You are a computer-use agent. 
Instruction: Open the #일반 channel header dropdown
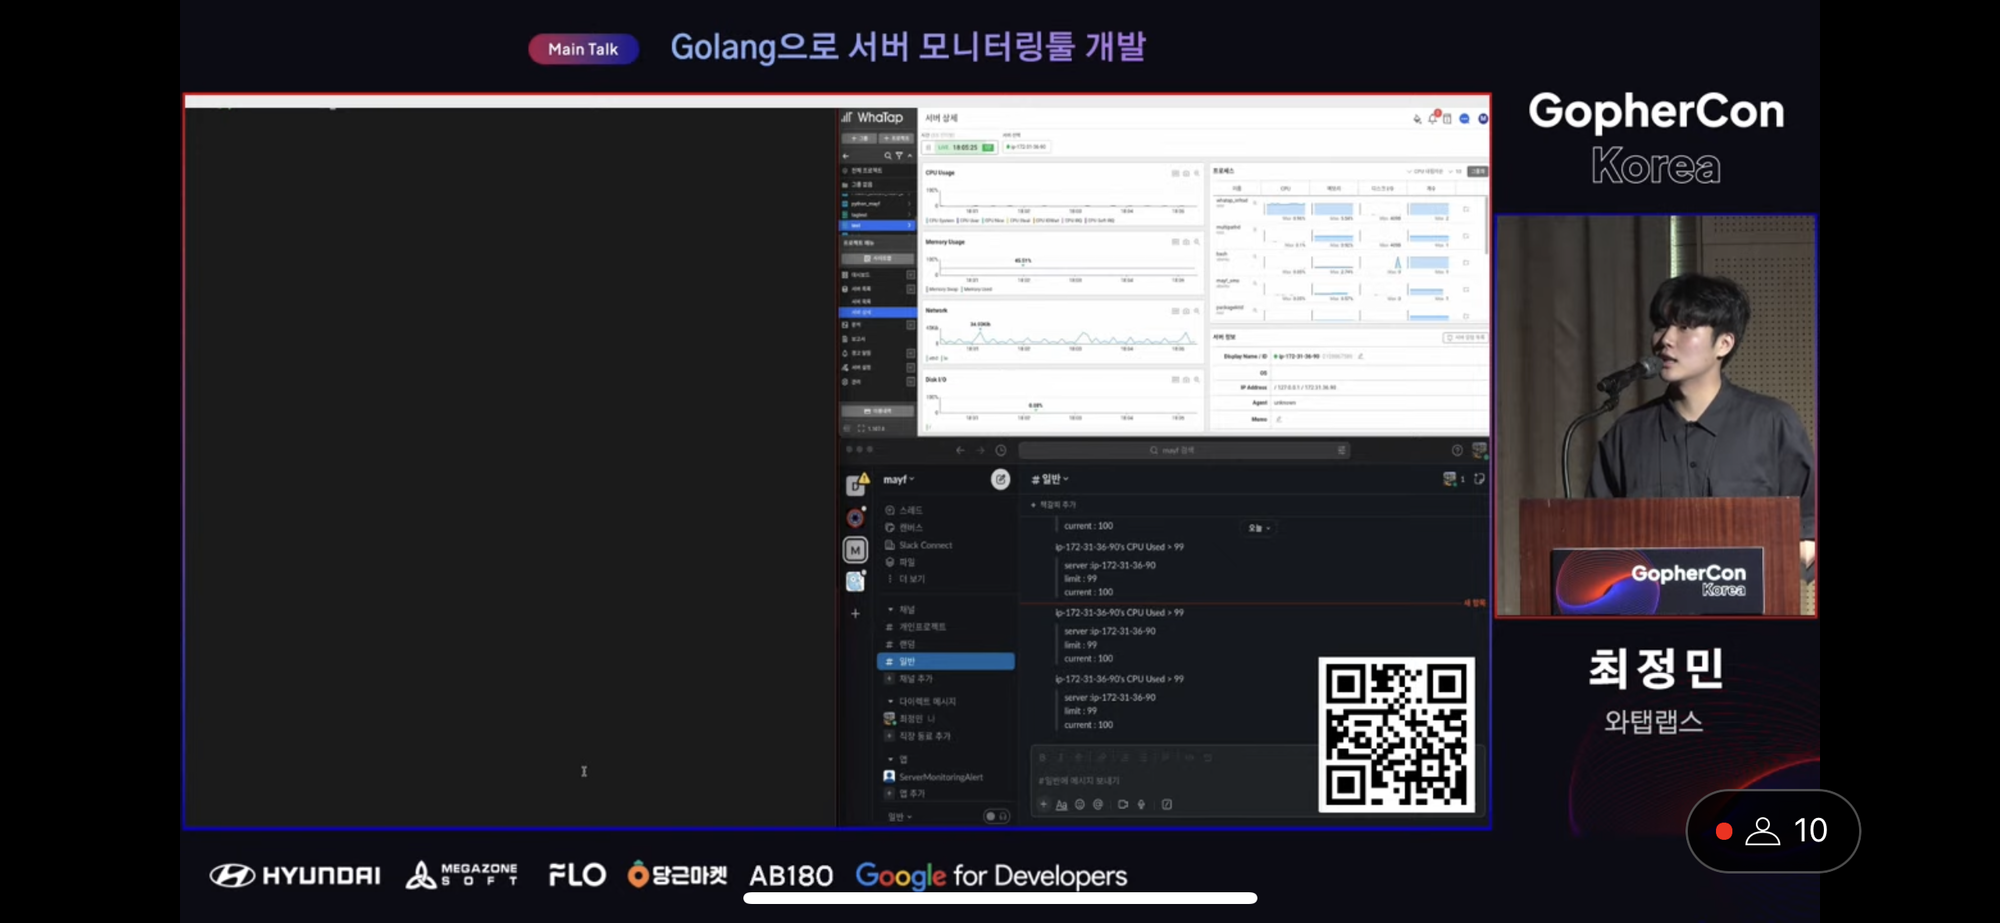click(1050, 479)
